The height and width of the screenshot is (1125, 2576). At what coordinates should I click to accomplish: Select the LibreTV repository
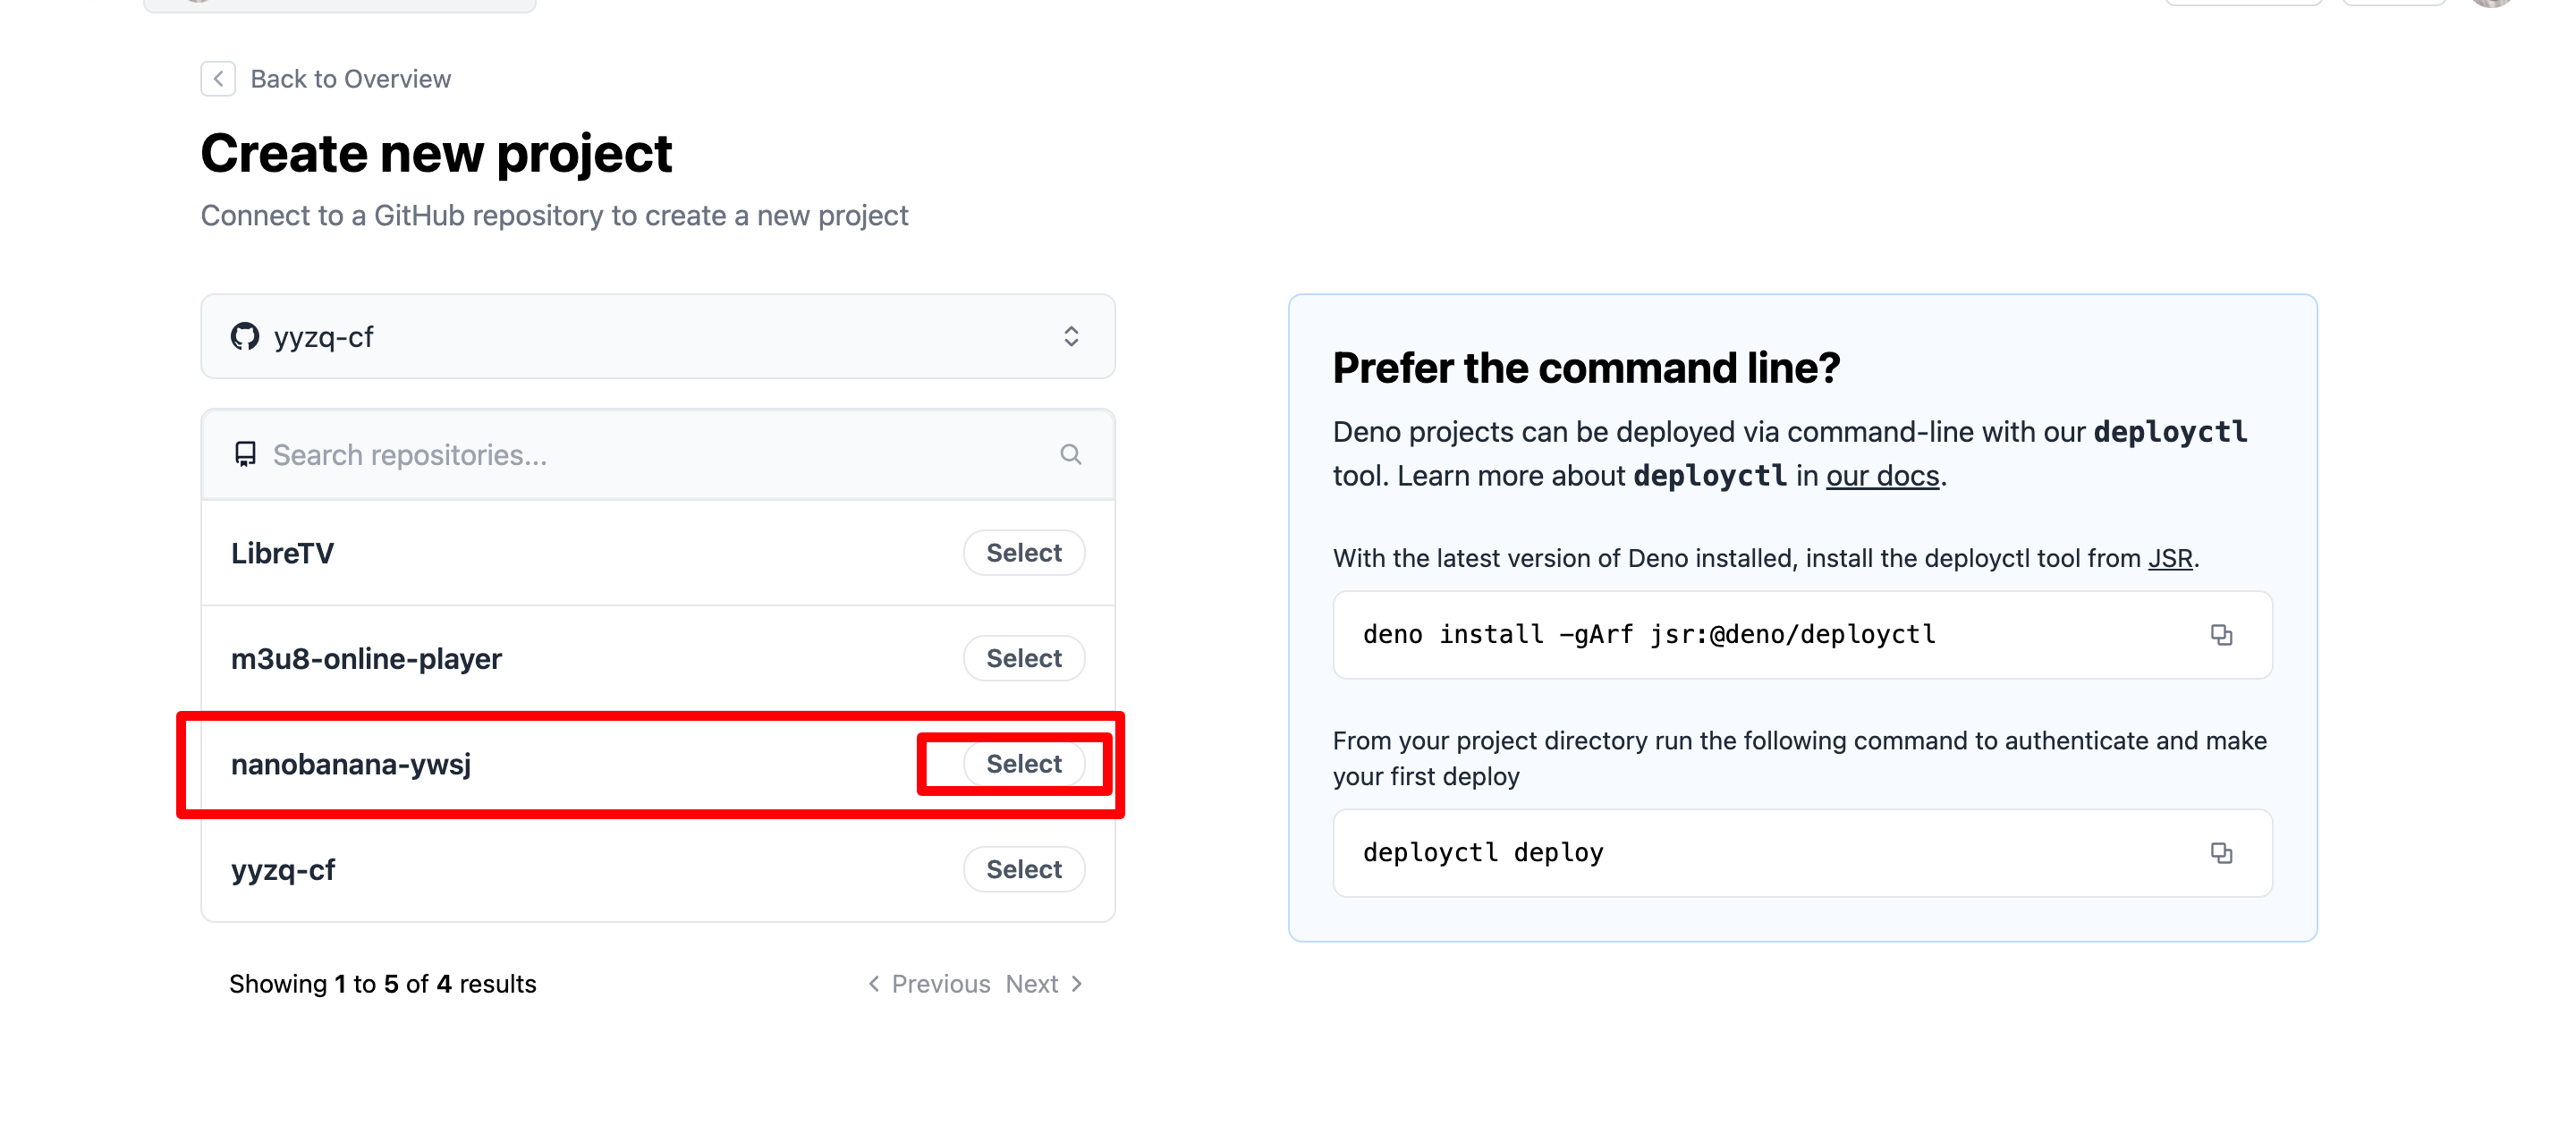1023,553
